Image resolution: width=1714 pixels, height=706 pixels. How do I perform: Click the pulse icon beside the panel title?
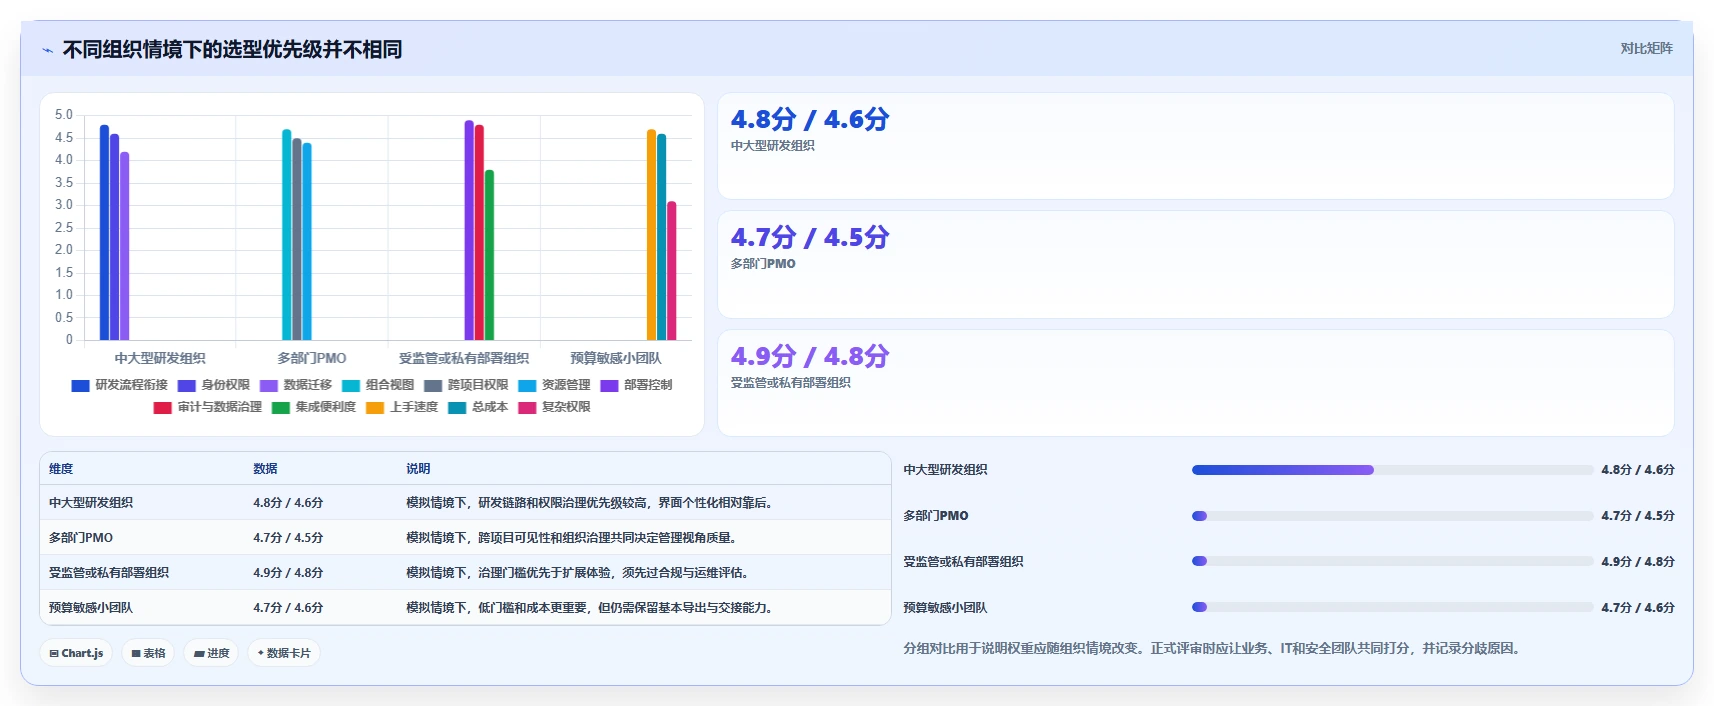coord(47,50)
